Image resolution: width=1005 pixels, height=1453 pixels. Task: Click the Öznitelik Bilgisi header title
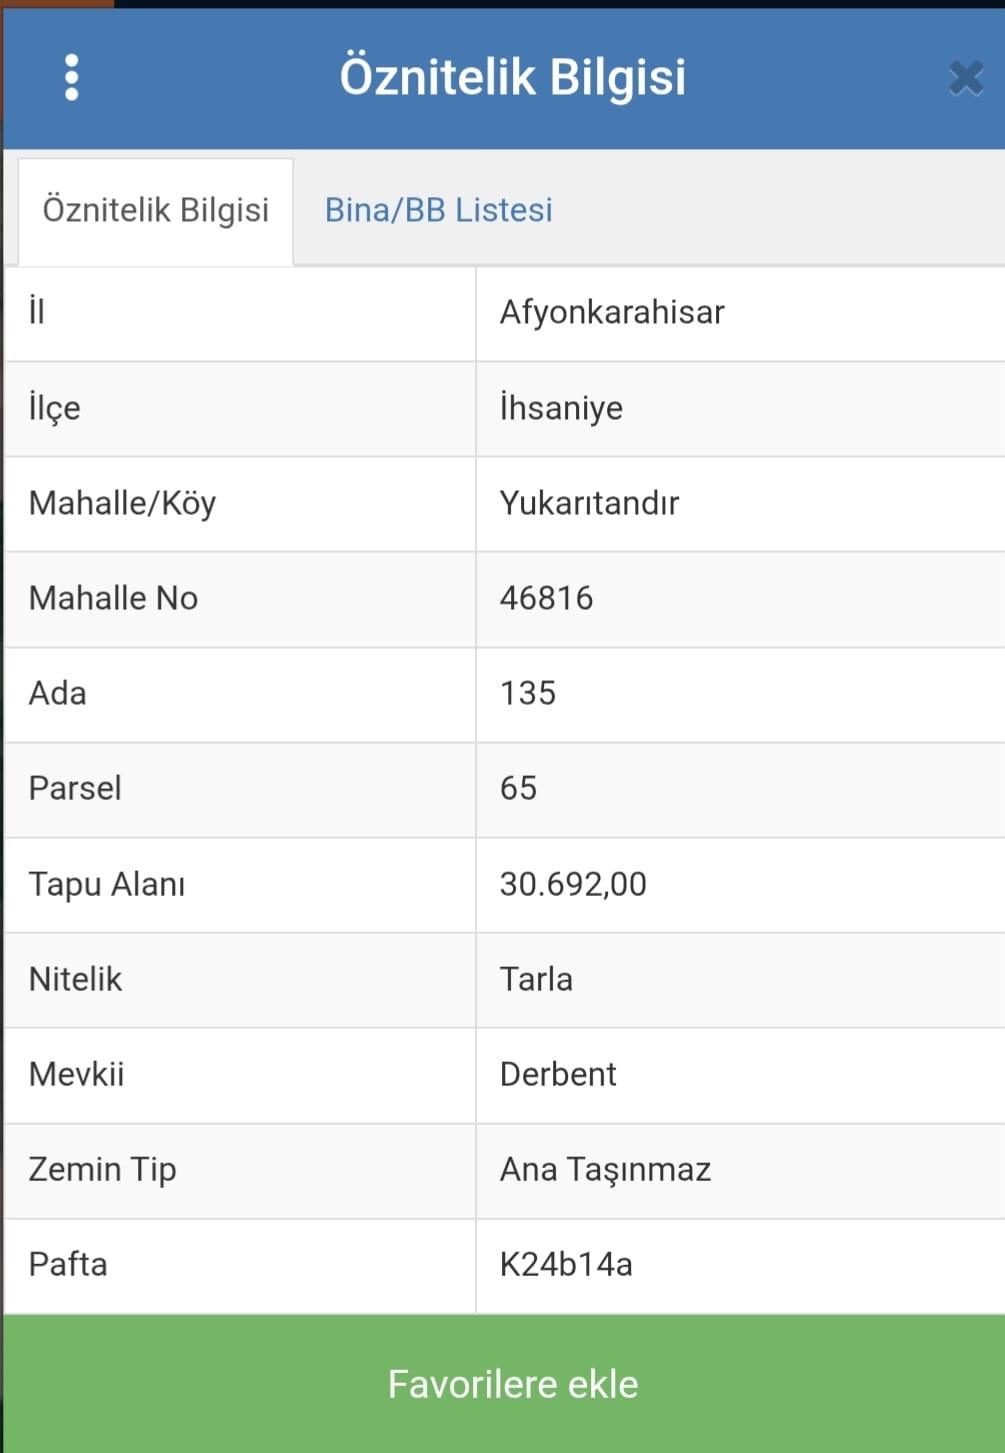[512, 77]
